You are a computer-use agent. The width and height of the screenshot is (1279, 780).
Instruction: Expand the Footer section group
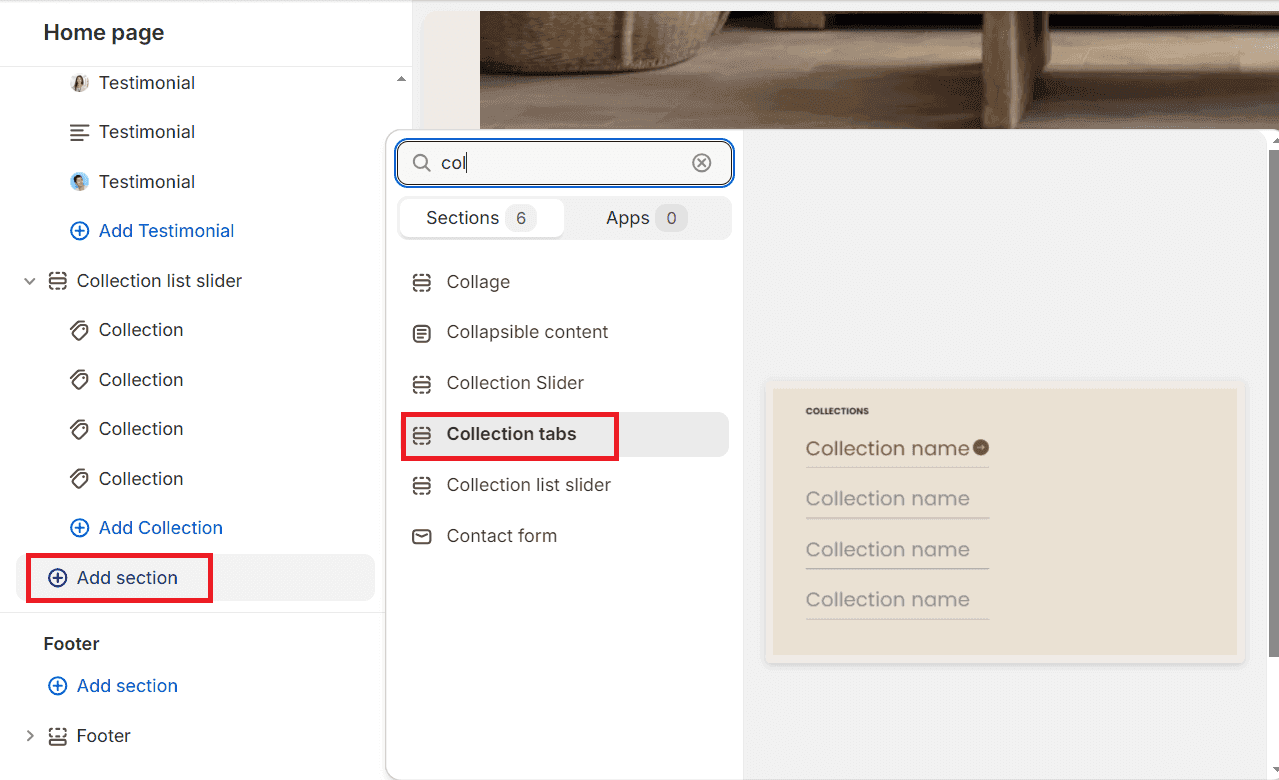coord(30,736)
